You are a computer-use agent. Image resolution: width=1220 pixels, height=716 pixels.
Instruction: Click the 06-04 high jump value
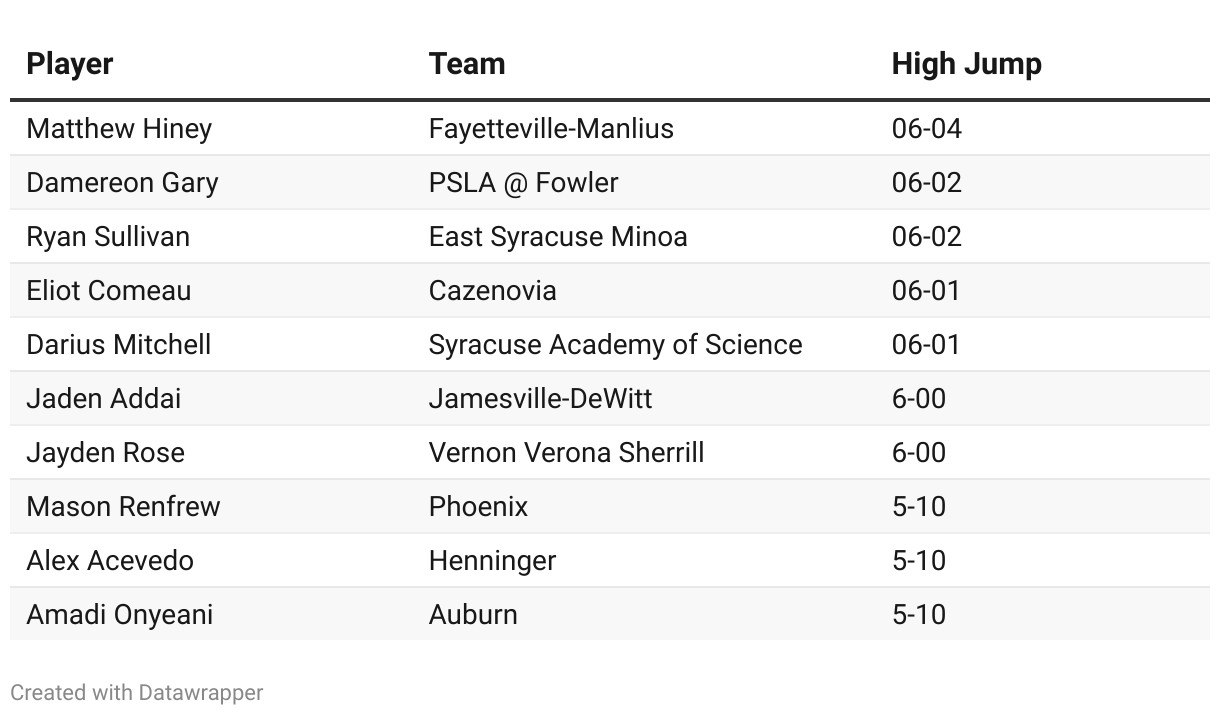click(926, 129)
